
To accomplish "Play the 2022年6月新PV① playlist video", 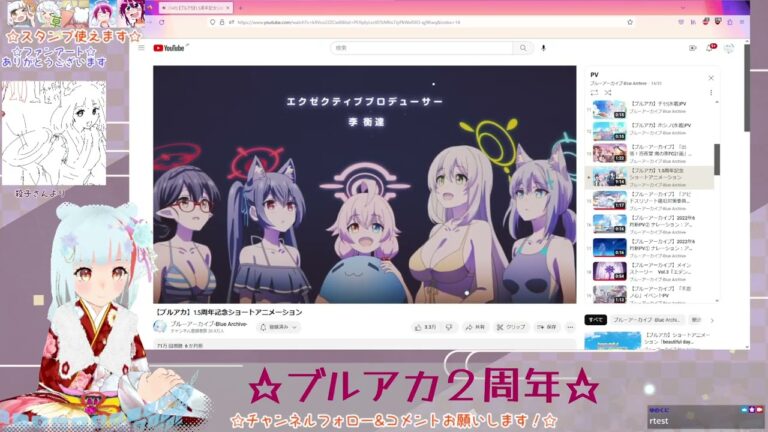I will tap(651, 248).
